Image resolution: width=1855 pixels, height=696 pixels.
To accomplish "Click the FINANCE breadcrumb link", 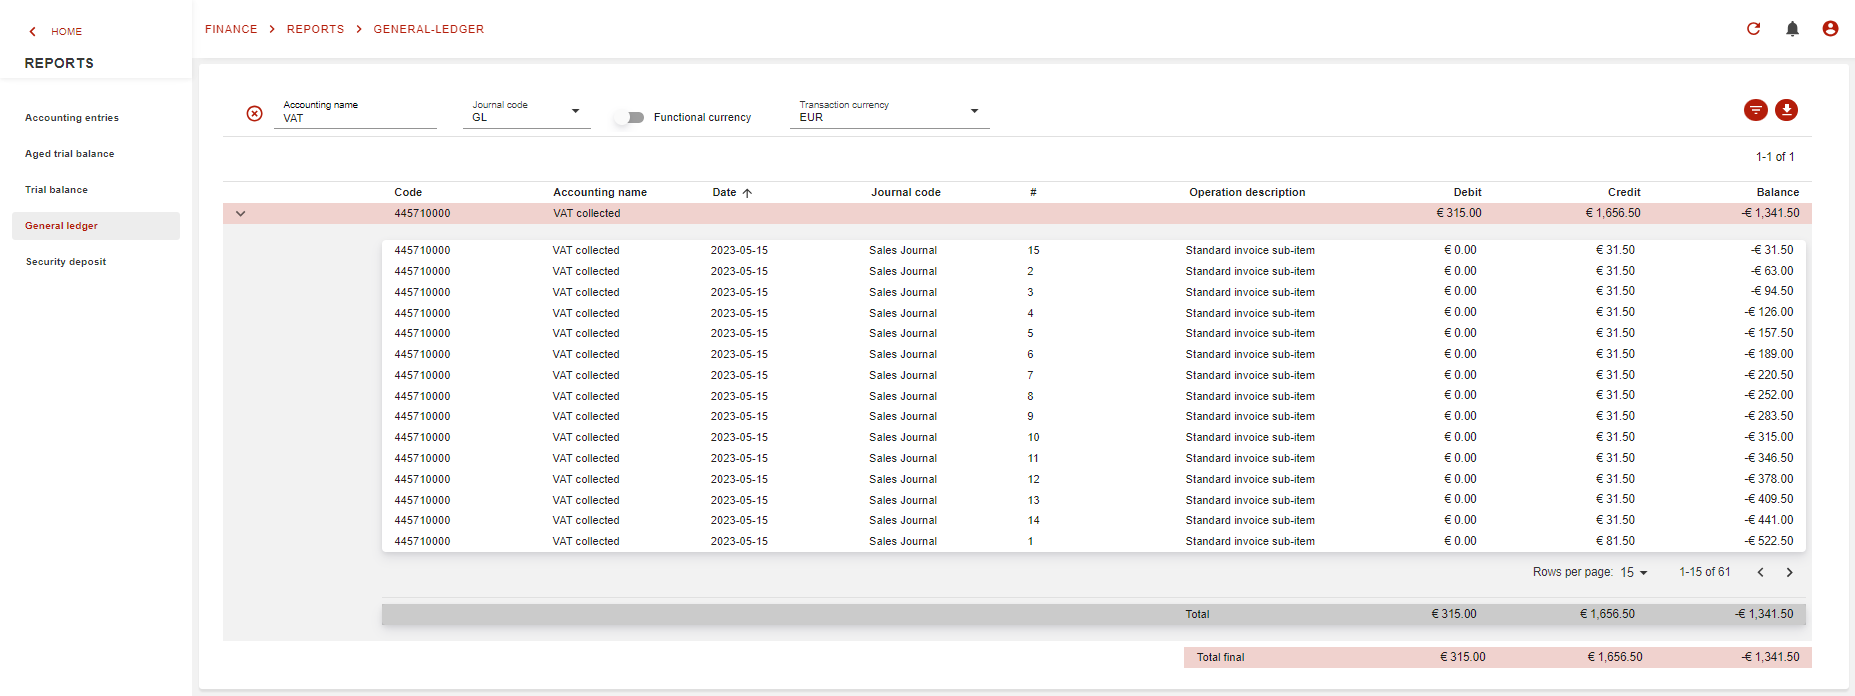I will pyautogui.click(x=231, y=29).
